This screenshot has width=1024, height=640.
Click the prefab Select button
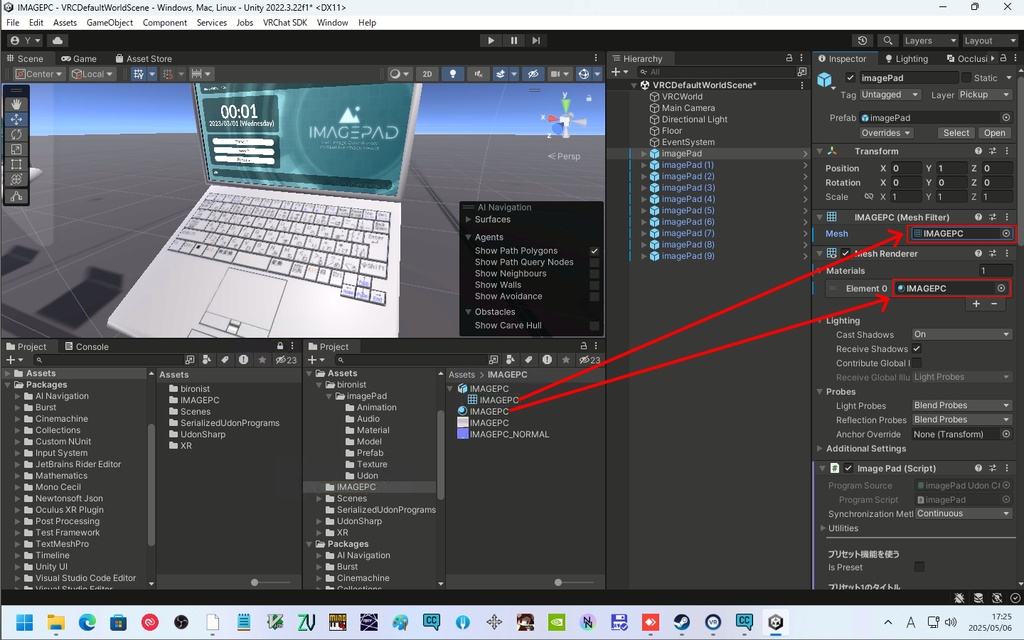click(x=956, y=133)
